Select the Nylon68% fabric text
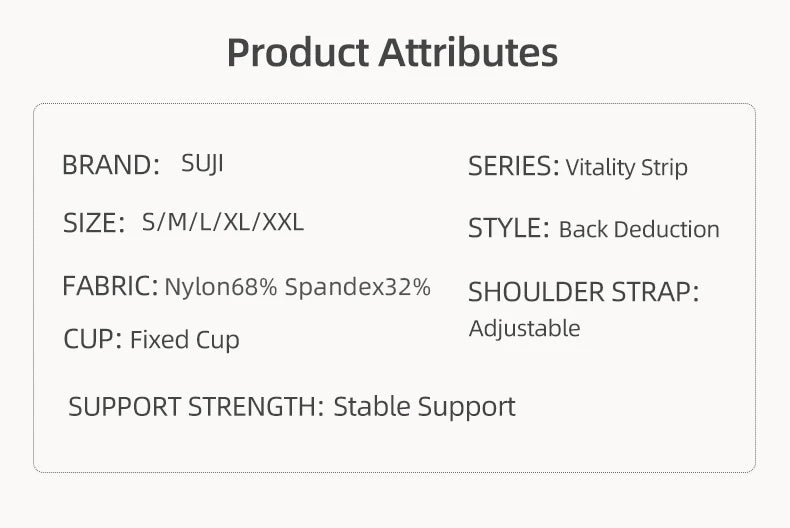790x528 pixels. click(221, 288)
